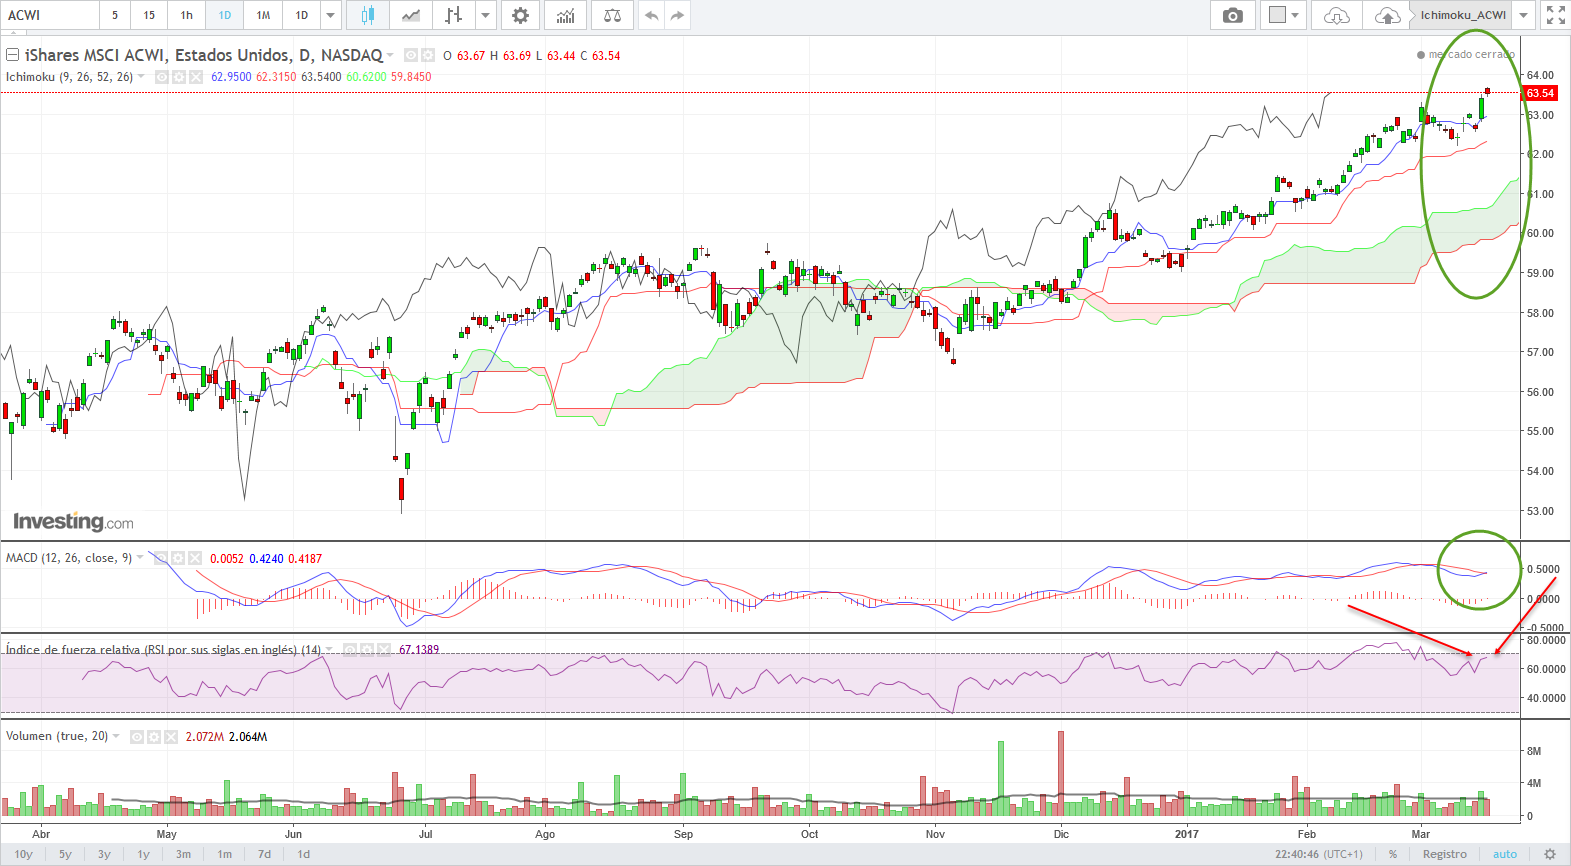Screen dimensions: 1571x866
Task: Expand RSI legend dropdown arrow
Action: point(330,650)
